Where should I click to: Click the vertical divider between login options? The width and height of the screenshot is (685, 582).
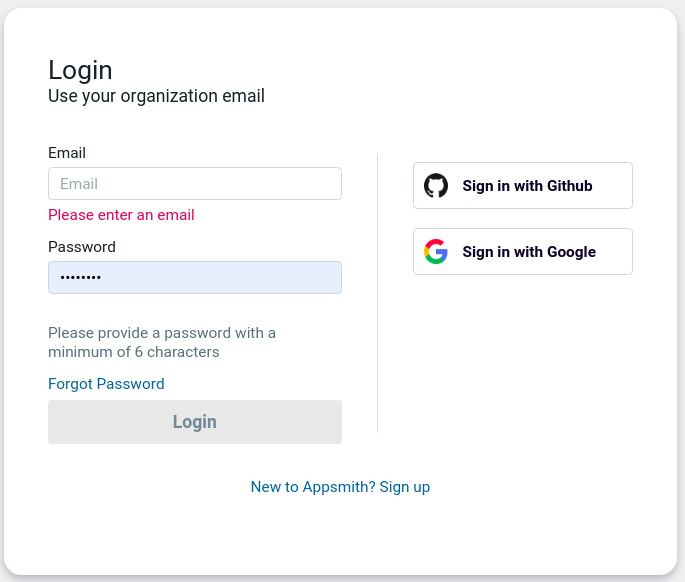coord(377,293)
